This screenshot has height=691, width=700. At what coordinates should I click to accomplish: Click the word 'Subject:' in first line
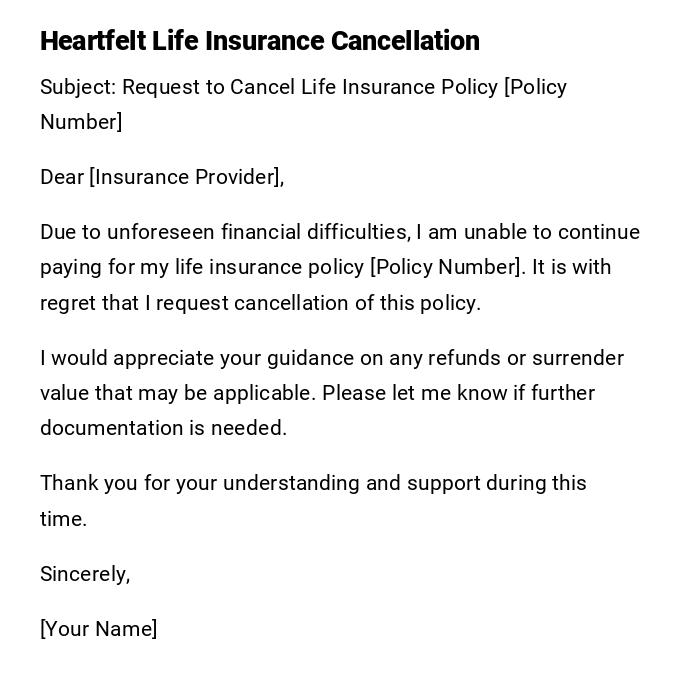tap(78, 87)
